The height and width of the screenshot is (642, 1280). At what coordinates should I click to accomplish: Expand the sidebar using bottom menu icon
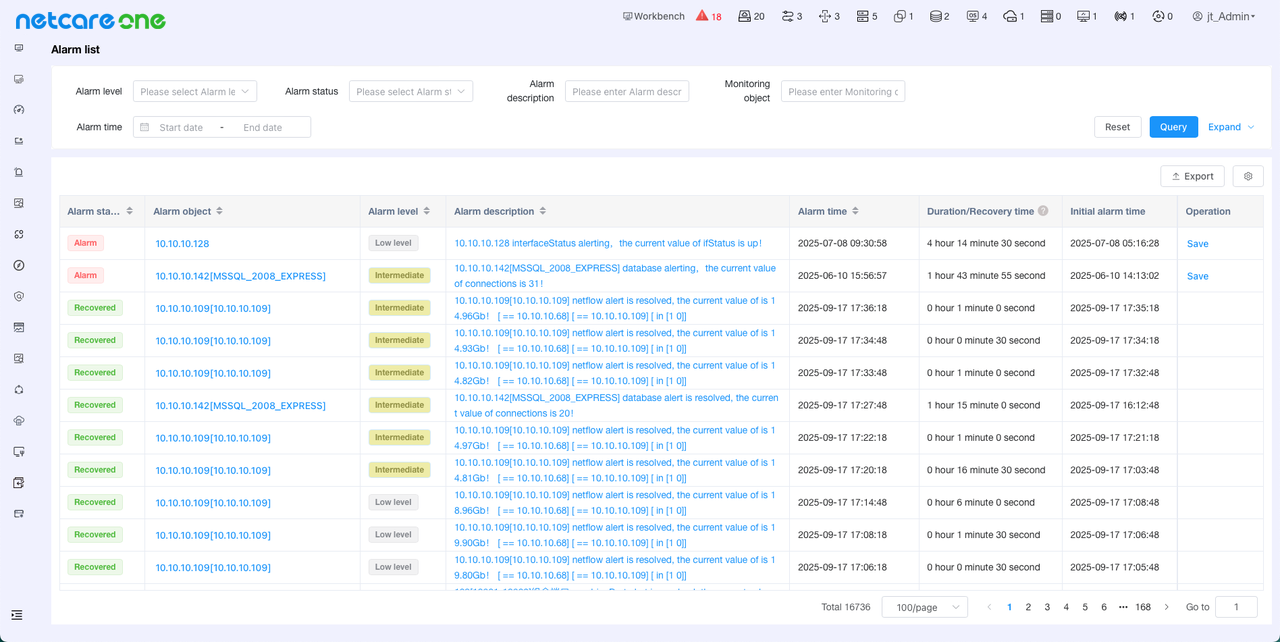17,614
